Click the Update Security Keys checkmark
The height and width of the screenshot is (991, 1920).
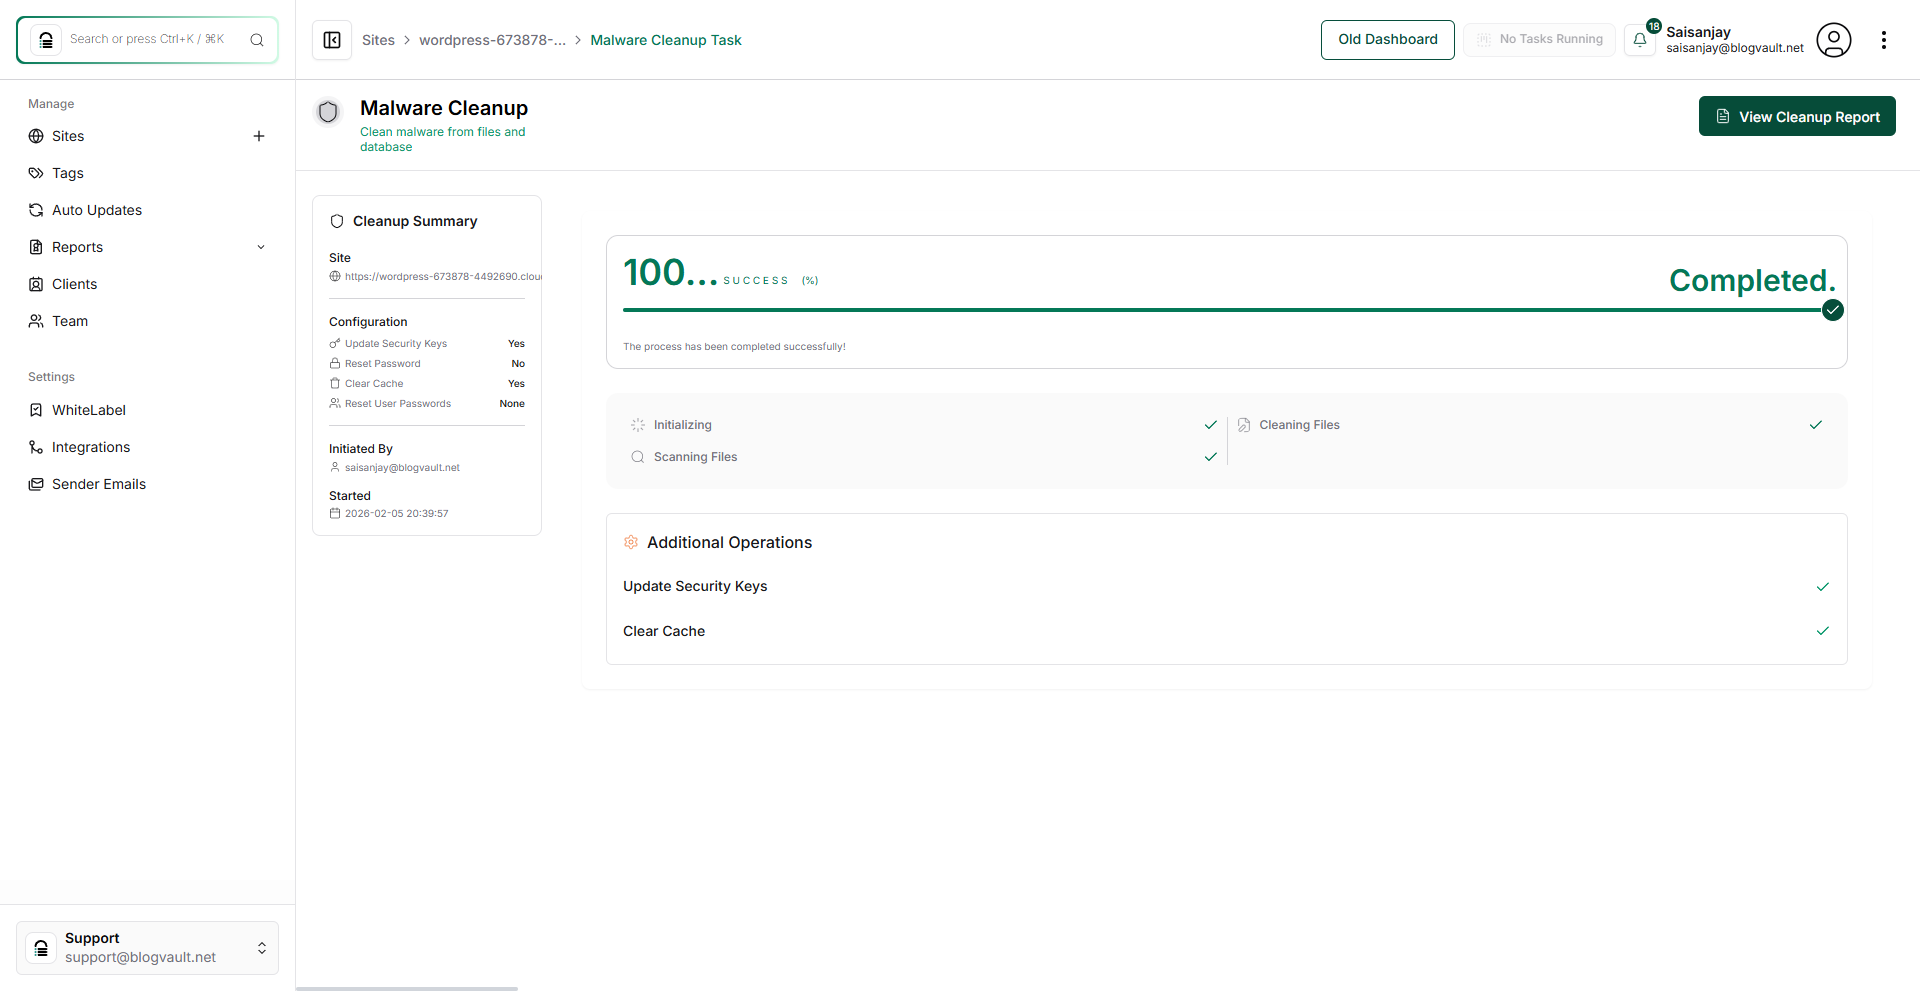[x=1823, y=587]
